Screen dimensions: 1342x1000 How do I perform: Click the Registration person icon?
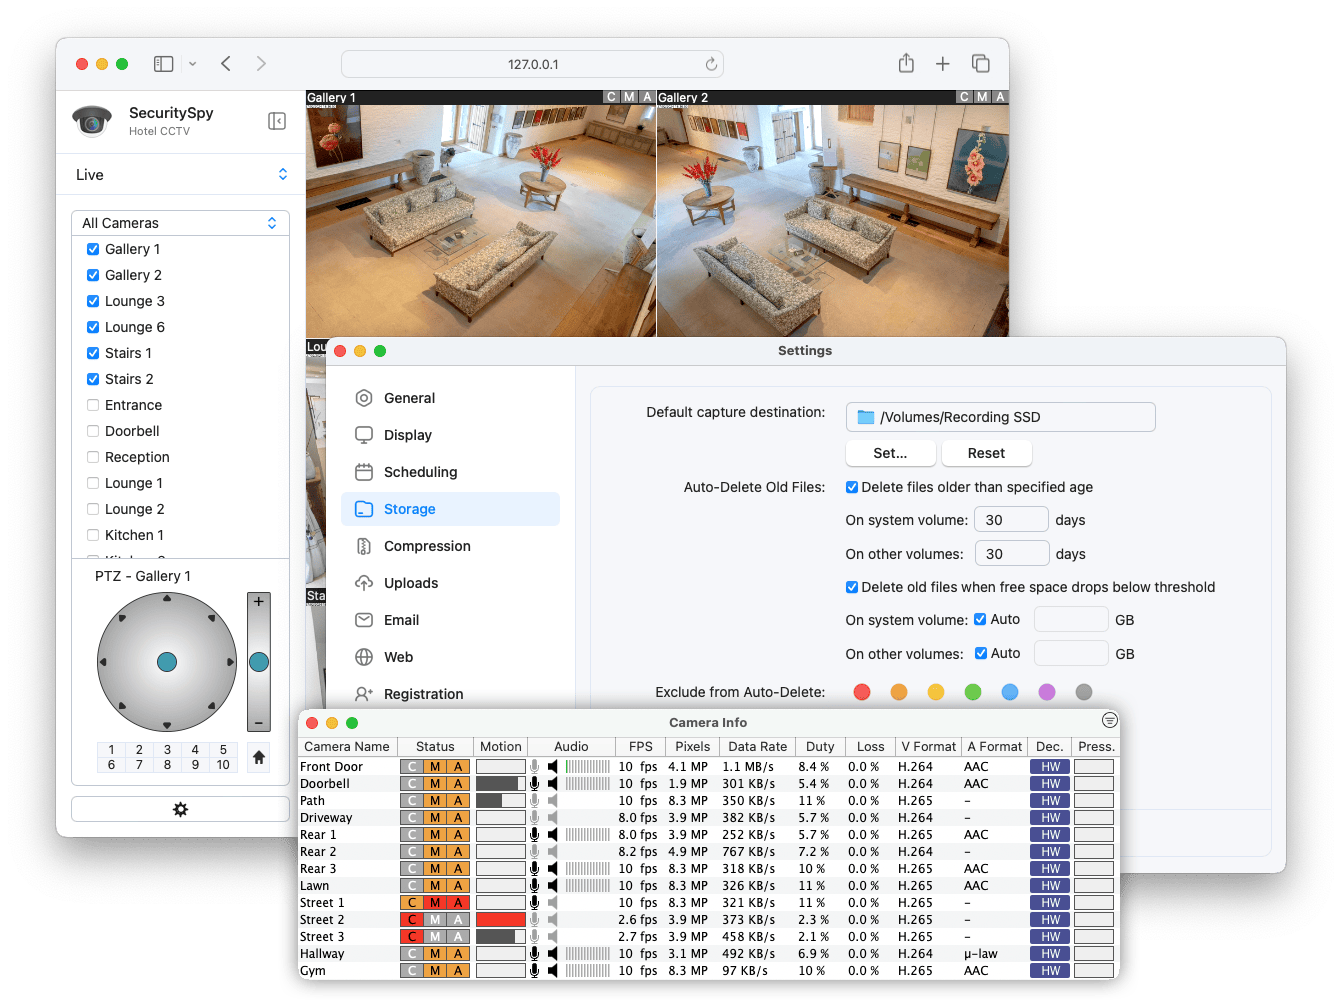[x=364, y=693]
